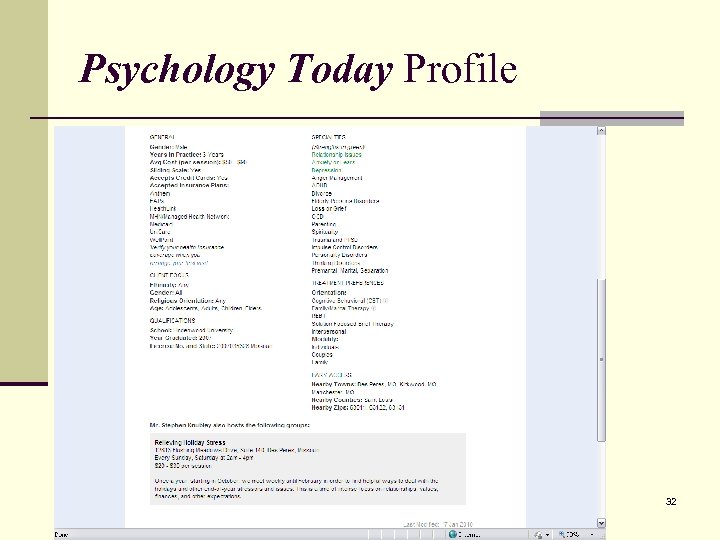The height and width of the screenshot is (540, 720).
Task: Click the zoom magnifier icon in status bar
Action: [x=561, y=534]
